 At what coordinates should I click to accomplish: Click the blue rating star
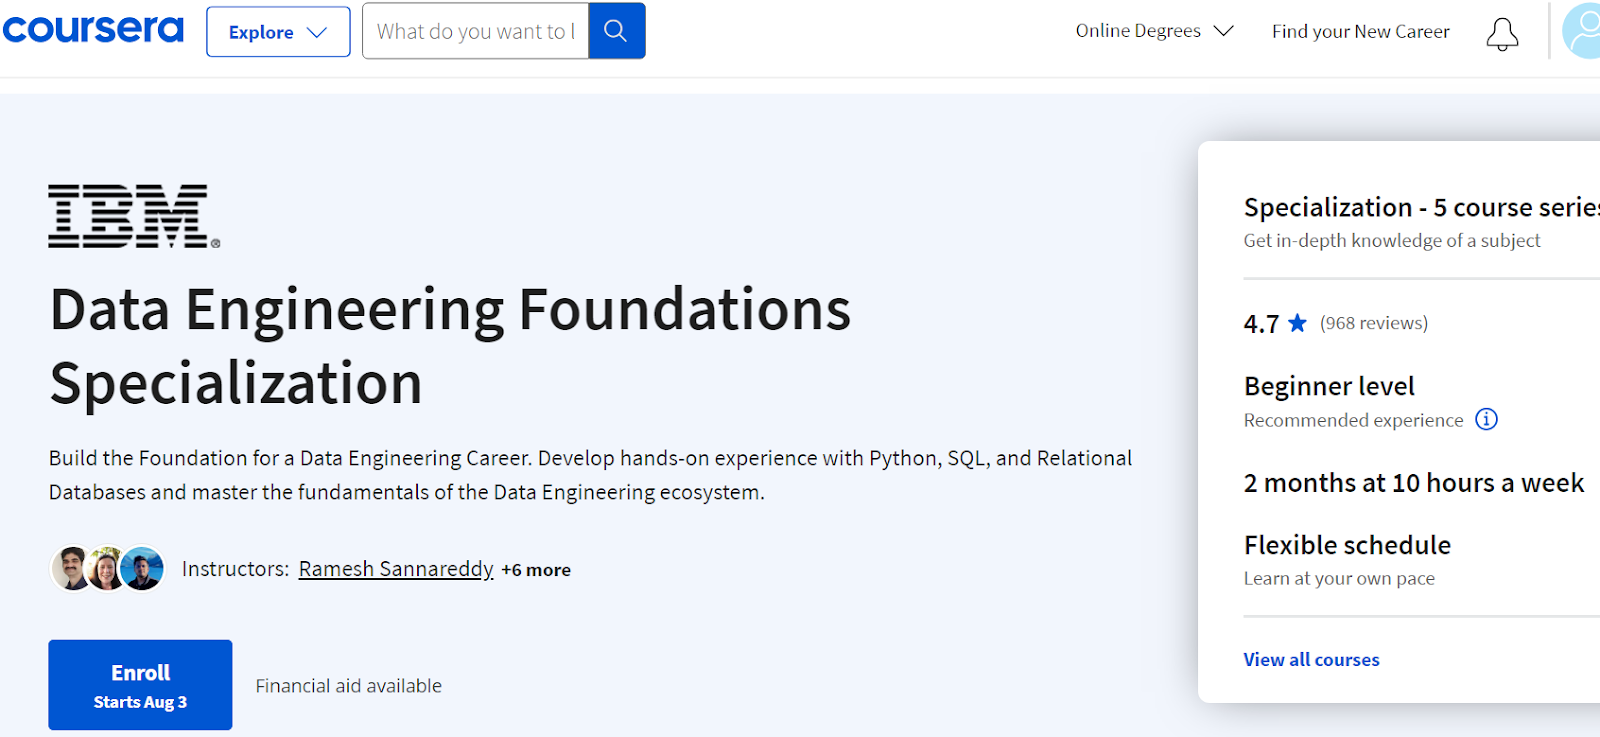[1297, 323]
